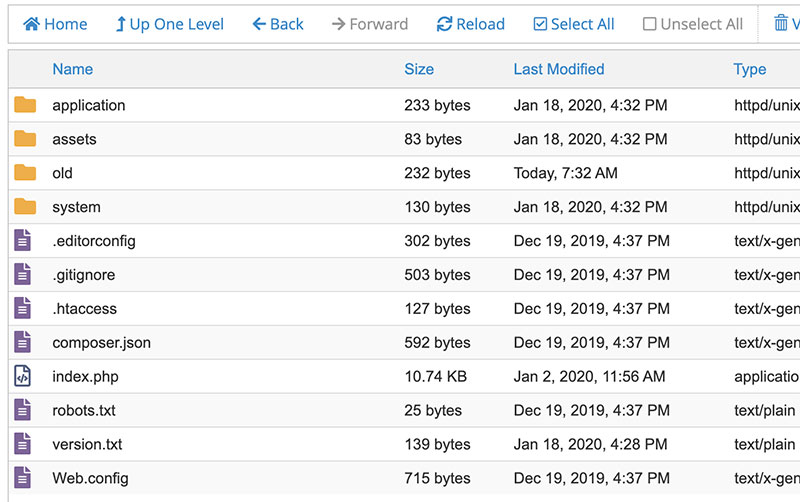Go up one directory level
Image resolution: width=800 pixels, height=502 pixels.
169,24
